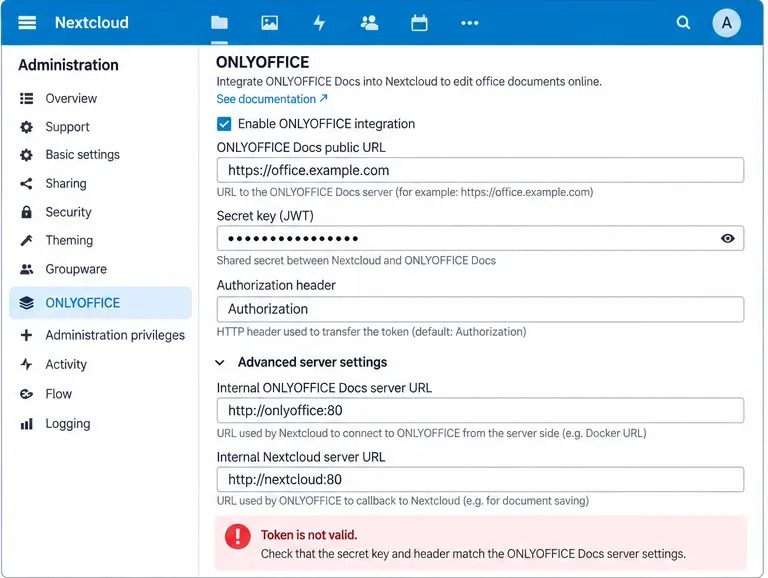Focus Internal Nextcloud server URL field
Screen dimensions: 768x578
tap(480, 480)
